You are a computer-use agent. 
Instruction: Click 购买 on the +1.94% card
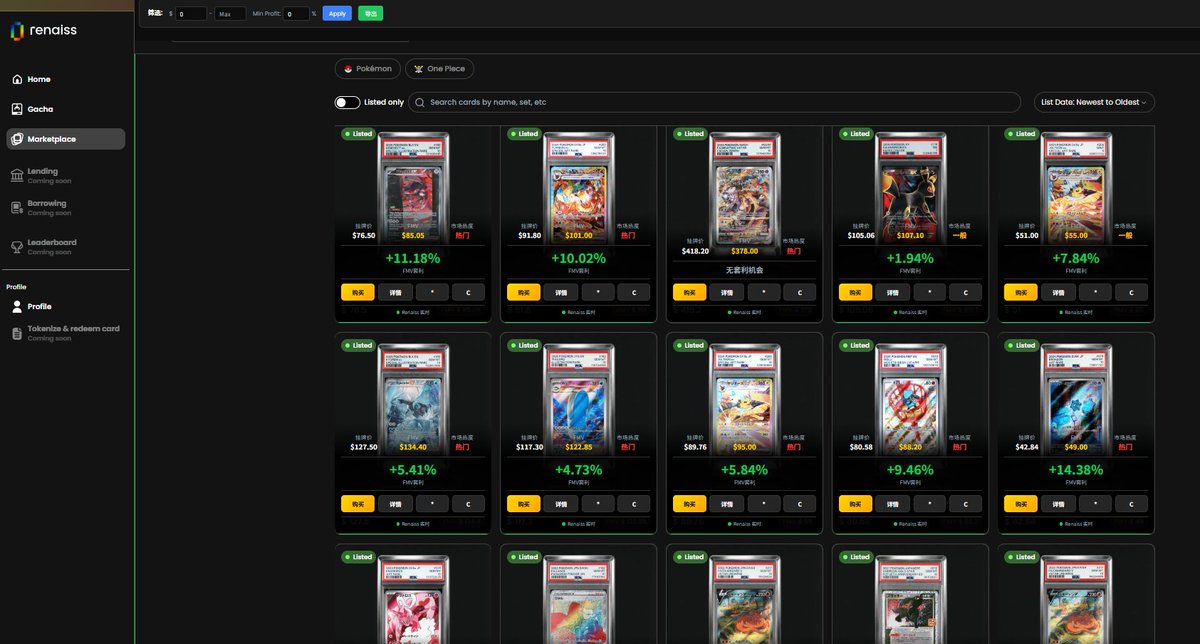[x=856, y=292]
